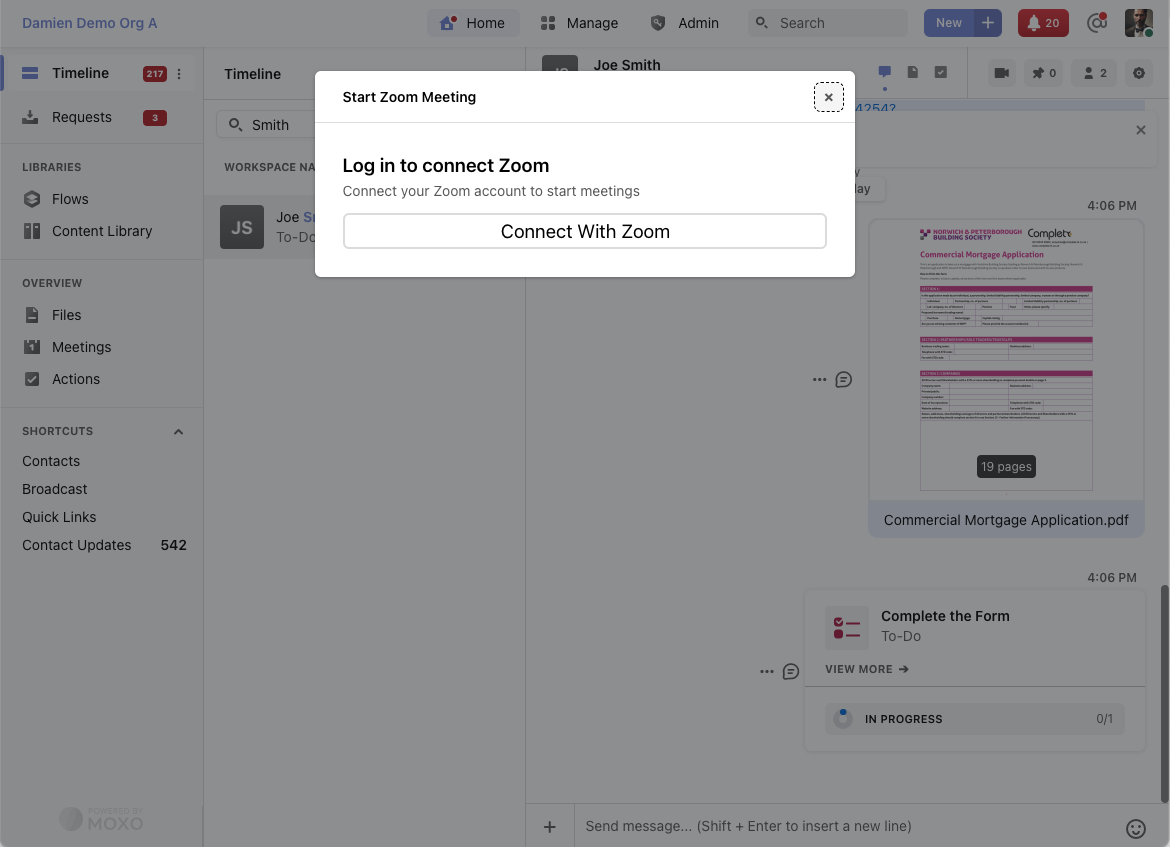The height and width of the screenshot is (847, 1170).
Task: Click the plus button beside New
Action: tap(988, 23)
